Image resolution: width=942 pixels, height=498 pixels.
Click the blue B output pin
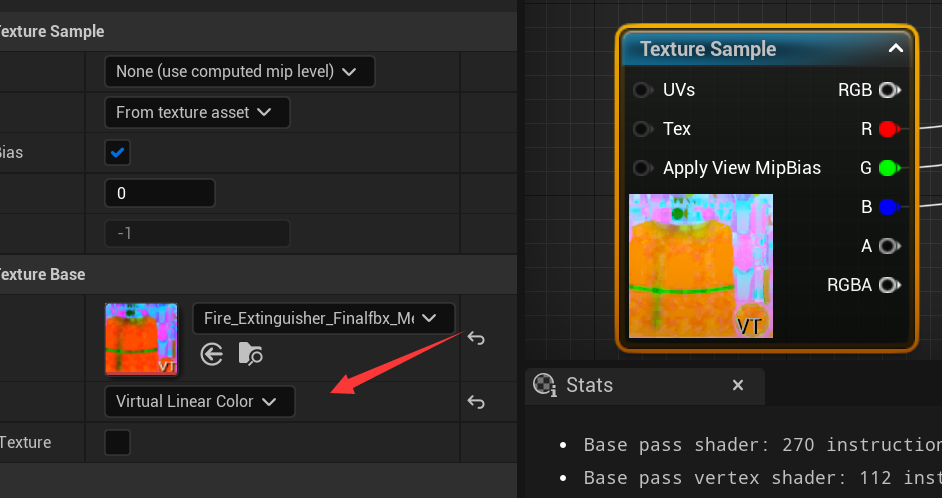click(888, 207)
